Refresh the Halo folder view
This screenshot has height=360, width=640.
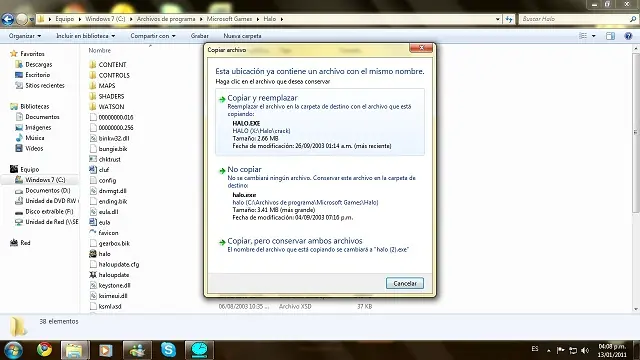pos(509,19)
